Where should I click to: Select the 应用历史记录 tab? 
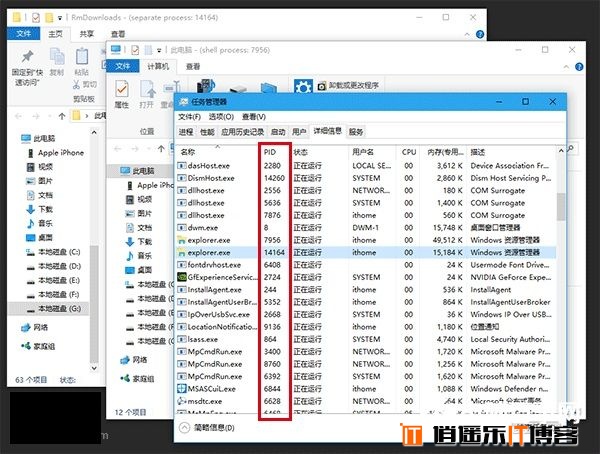pyautogui.click(x=242, y=132)
